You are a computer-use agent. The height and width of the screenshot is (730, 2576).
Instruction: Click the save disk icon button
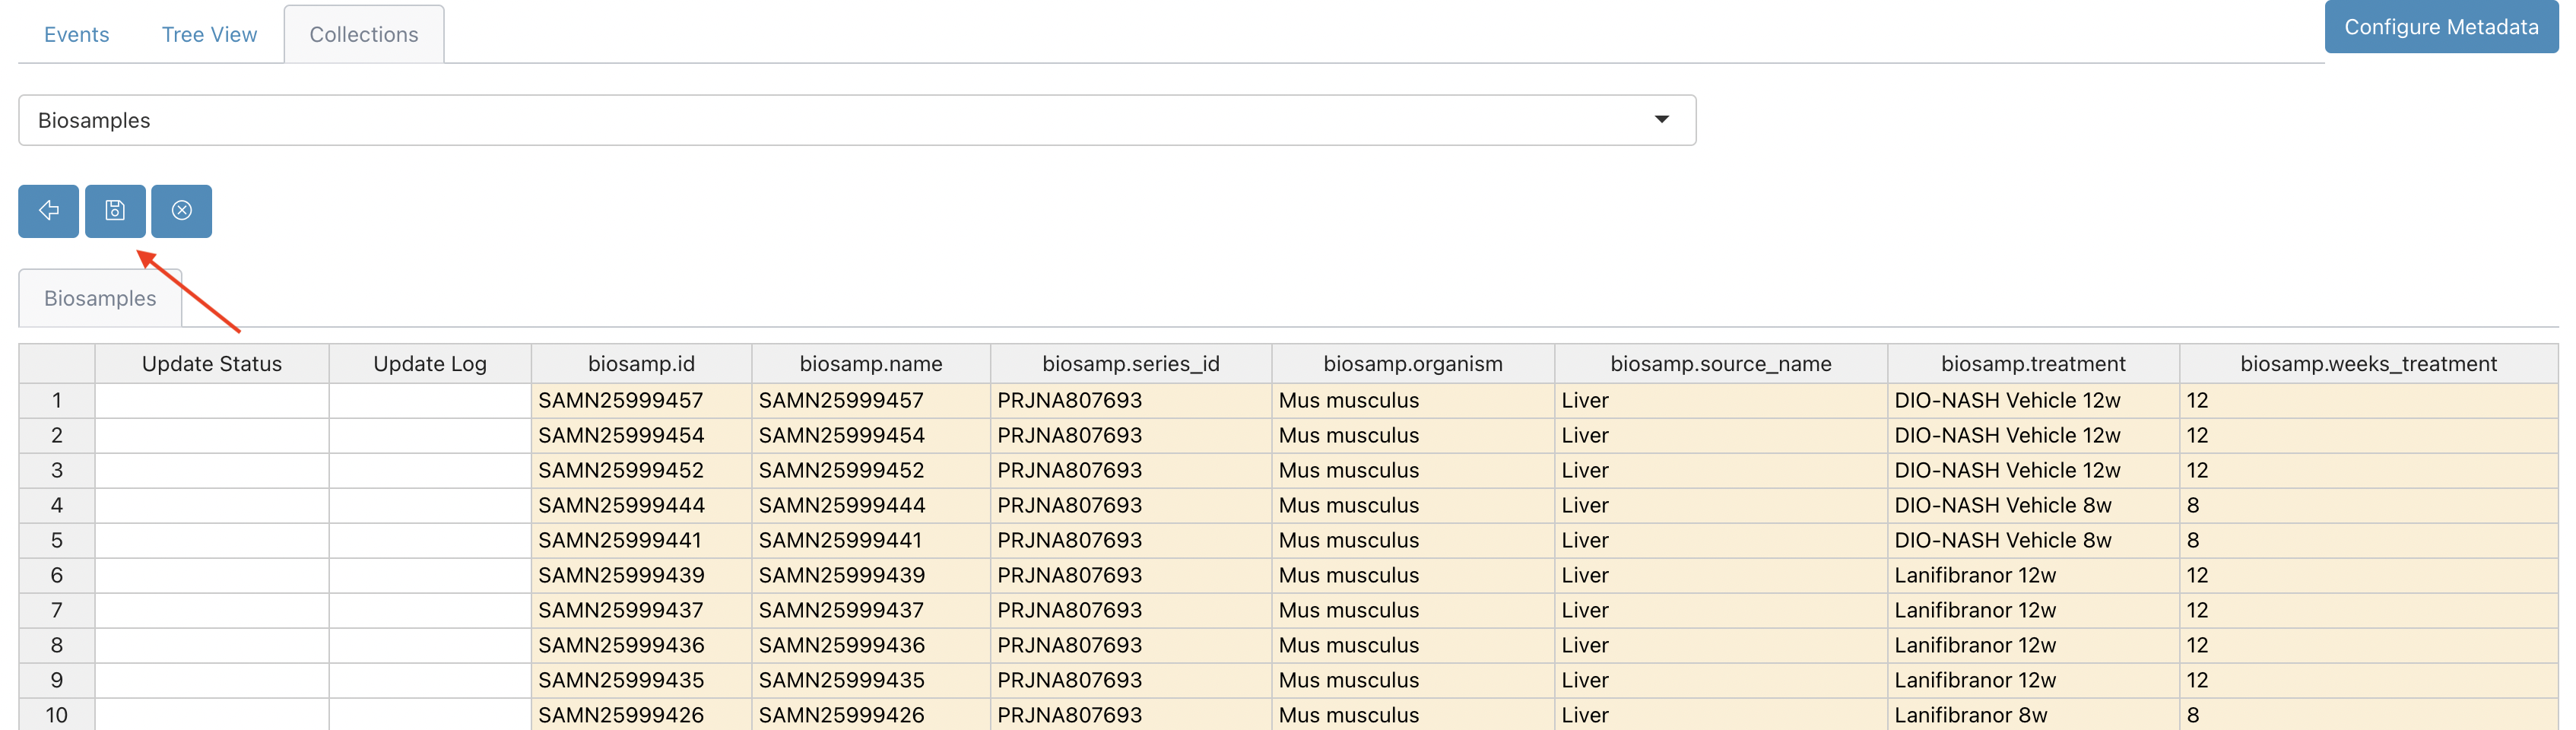coord(115,211)
